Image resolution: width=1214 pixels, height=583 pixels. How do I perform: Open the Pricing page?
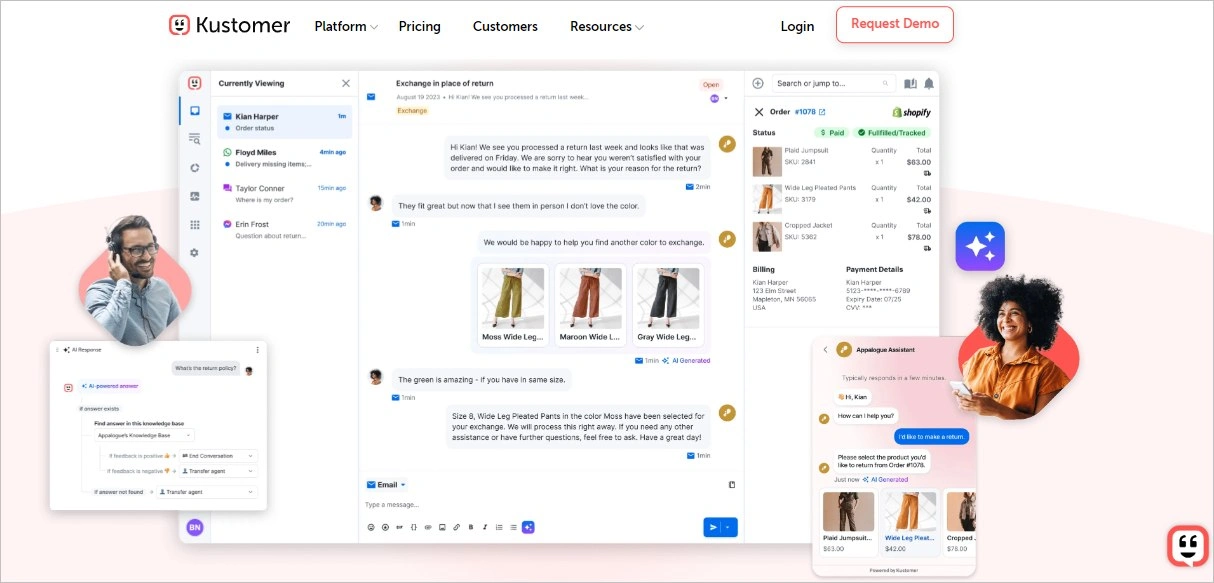(x=419, y=27)
